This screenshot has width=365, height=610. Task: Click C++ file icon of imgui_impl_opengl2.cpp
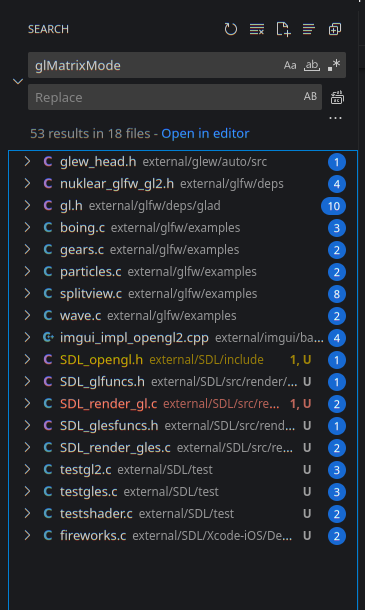[48, 338]
